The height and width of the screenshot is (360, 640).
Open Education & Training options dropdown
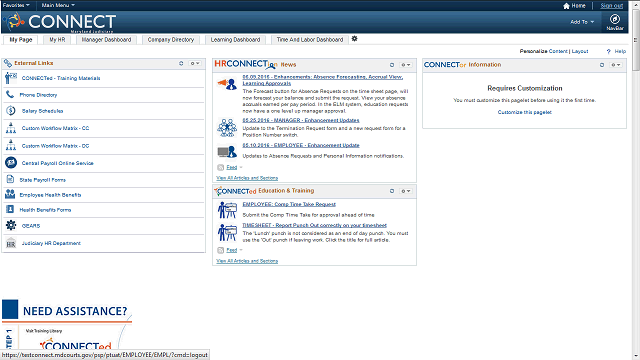[x=406, y=191]
